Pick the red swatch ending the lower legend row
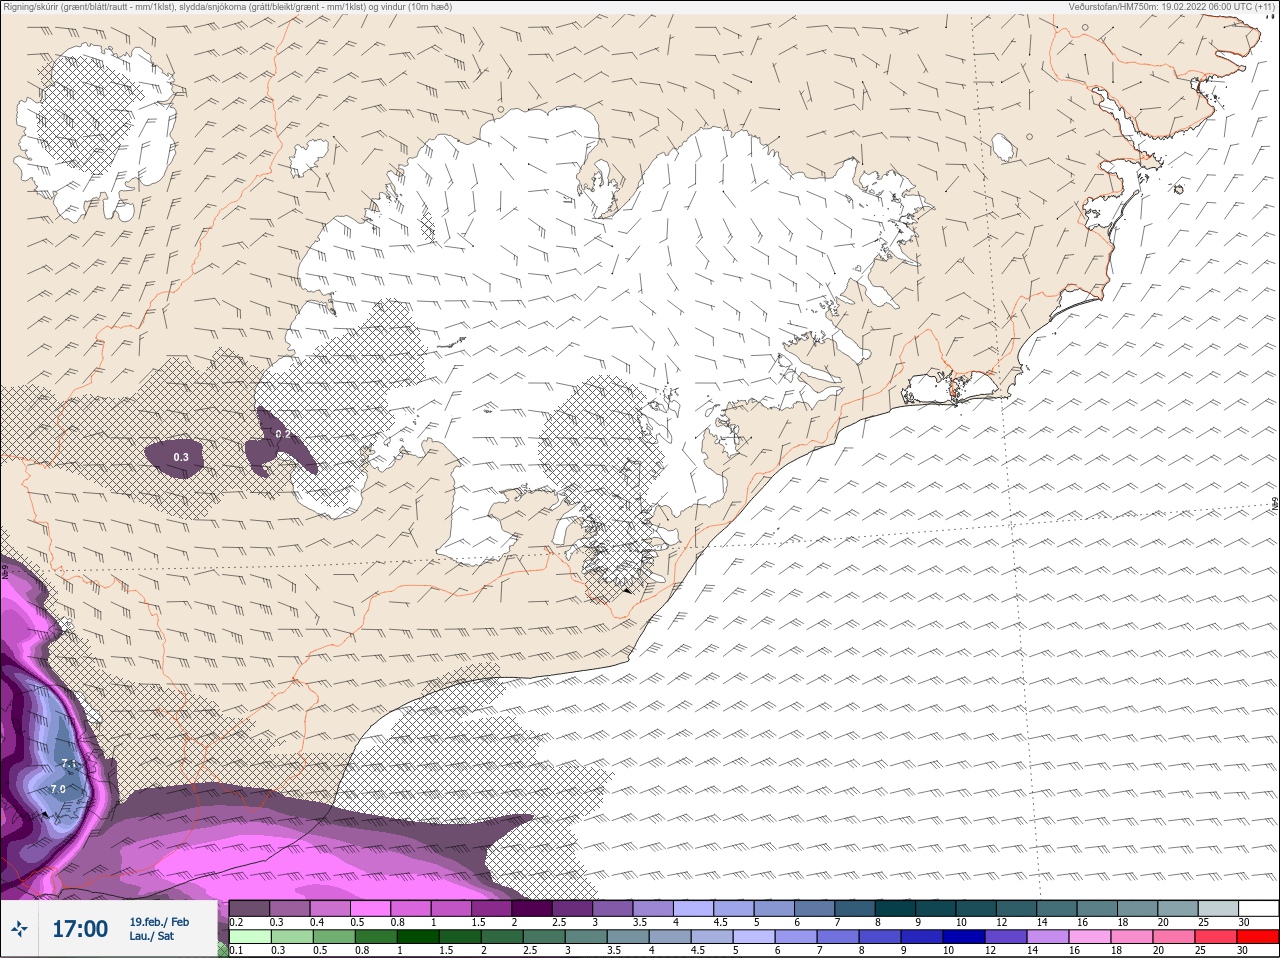The width and height of the screenshot is (1280, 958). pos(1258,937)
